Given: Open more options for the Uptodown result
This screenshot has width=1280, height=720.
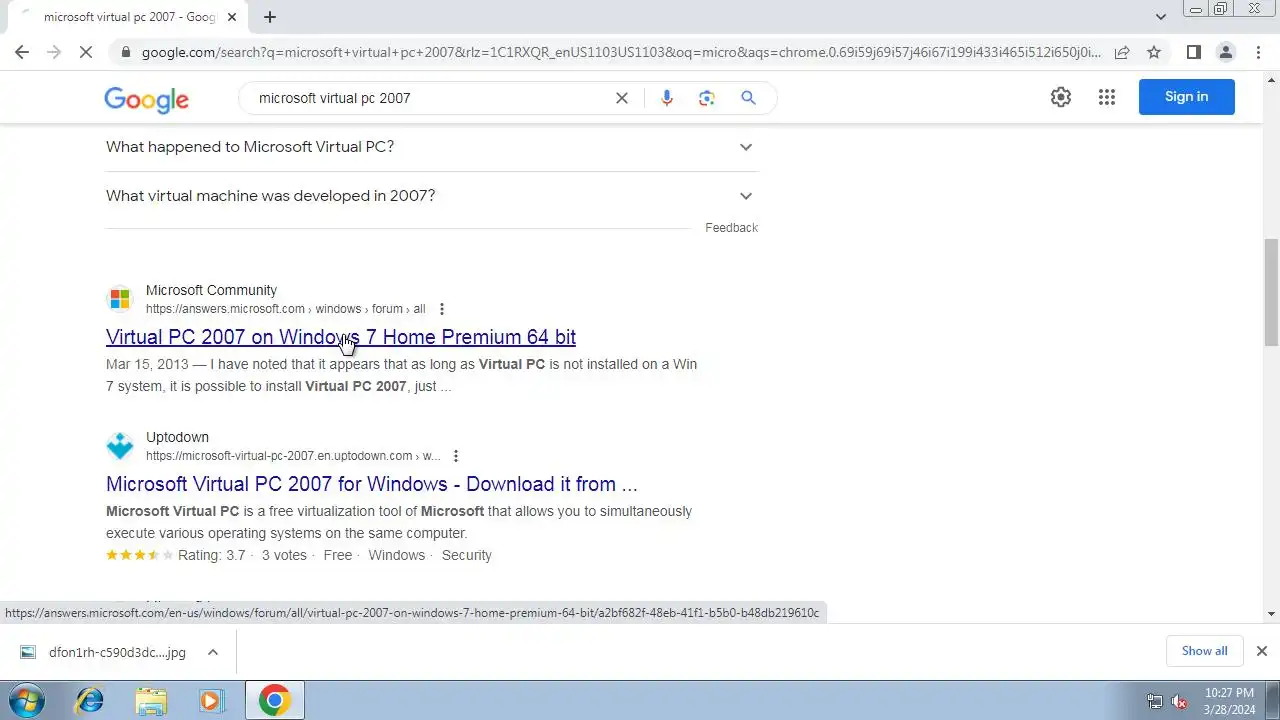Looking at the screenshot, I should click(x=456, y=456).
